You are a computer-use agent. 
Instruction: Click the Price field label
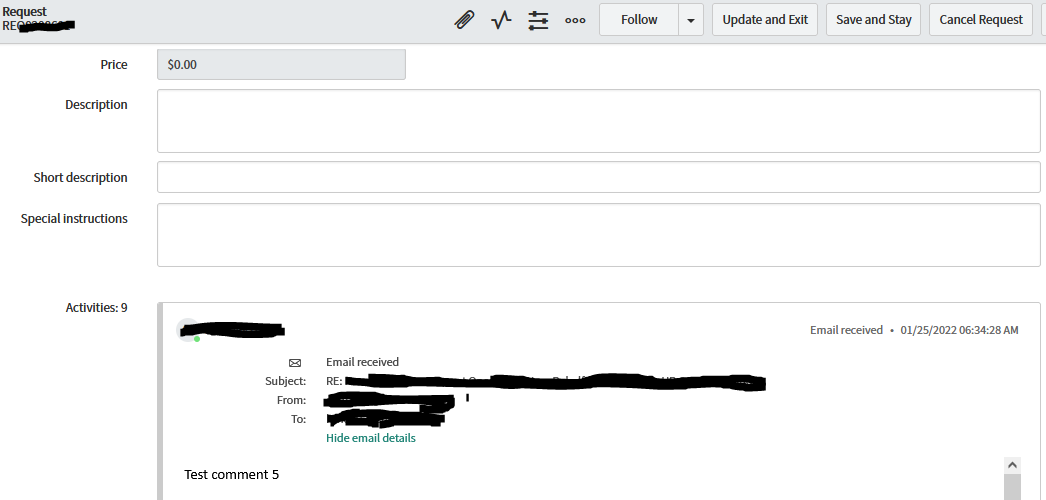click(114, 65)
